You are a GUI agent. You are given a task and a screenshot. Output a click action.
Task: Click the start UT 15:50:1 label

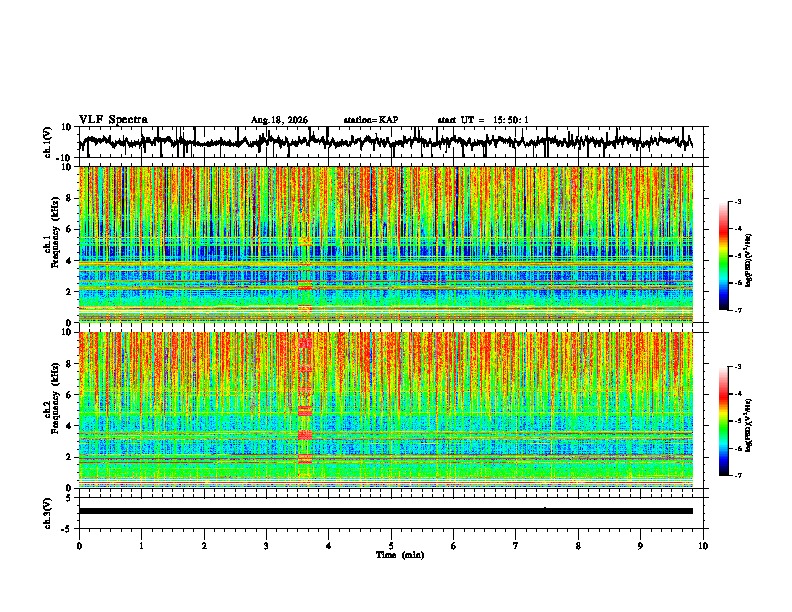pyautogui.click(x=483, y=120)
